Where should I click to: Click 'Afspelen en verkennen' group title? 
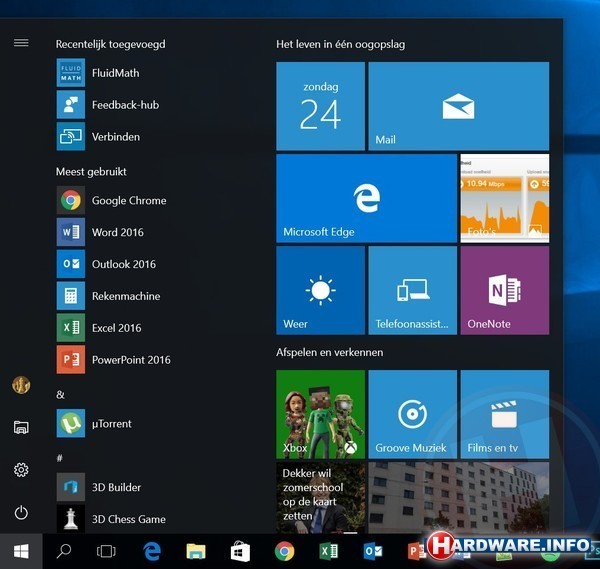coord(329,352)
